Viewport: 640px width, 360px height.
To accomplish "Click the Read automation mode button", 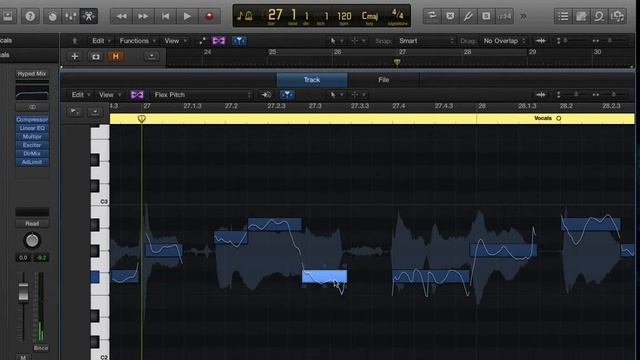I will click(32, 224).
